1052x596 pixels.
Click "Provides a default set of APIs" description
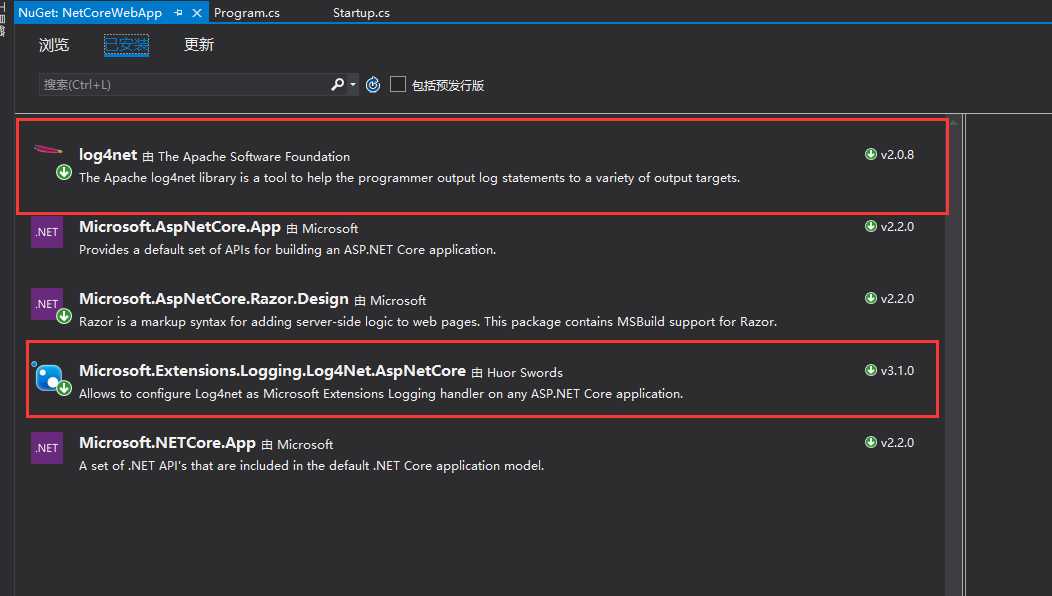(x=288, y=250)
